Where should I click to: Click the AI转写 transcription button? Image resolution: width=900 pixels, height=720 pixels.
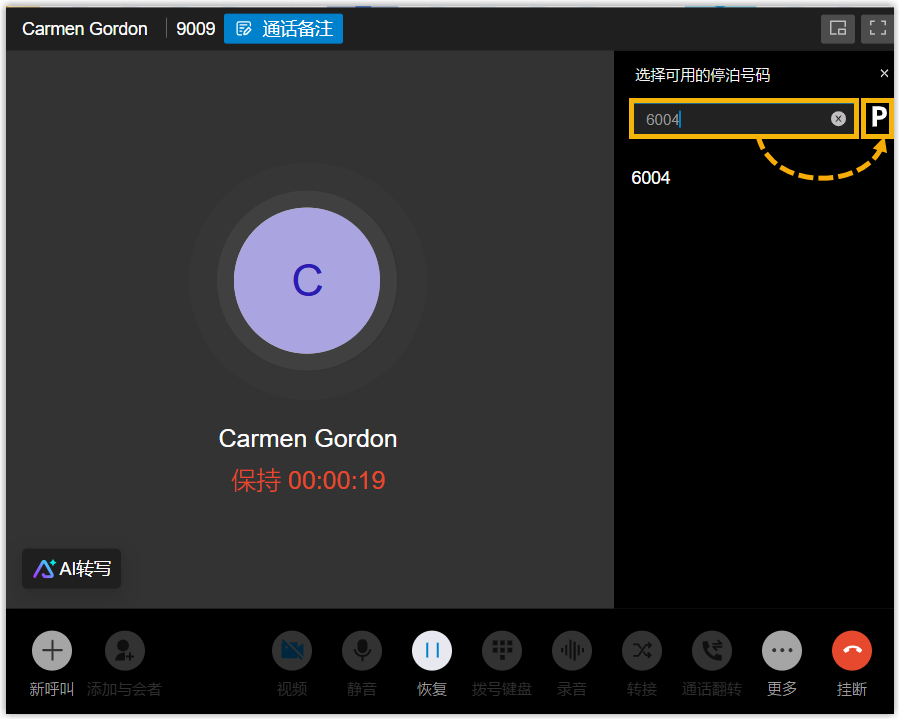(x=72, y=569)
